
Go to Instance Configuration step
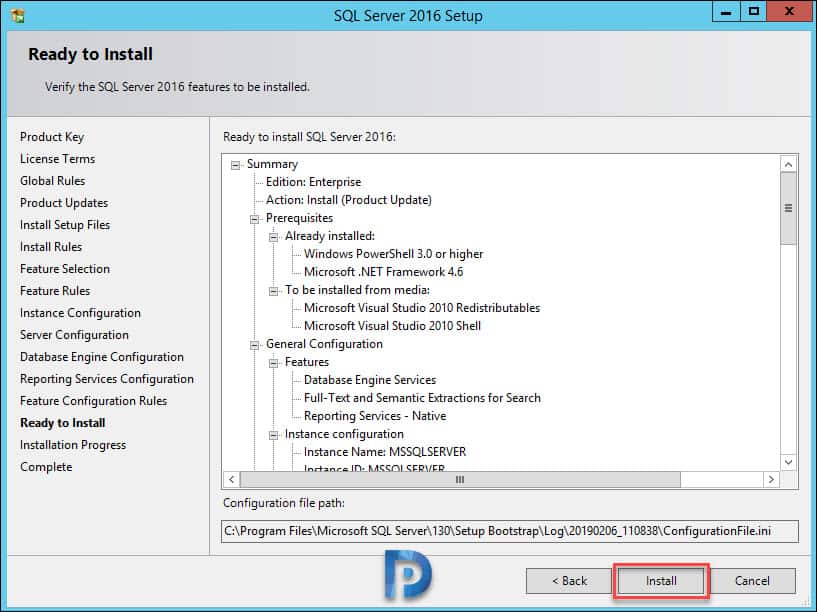[80, 313]
